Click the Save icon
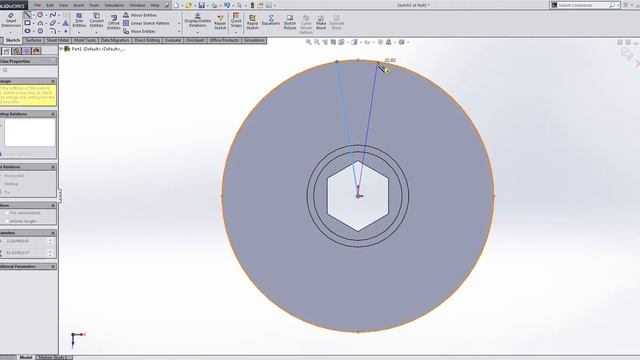Image resolution: width=640 pixels, height=360 pixels. pos(202,5)
